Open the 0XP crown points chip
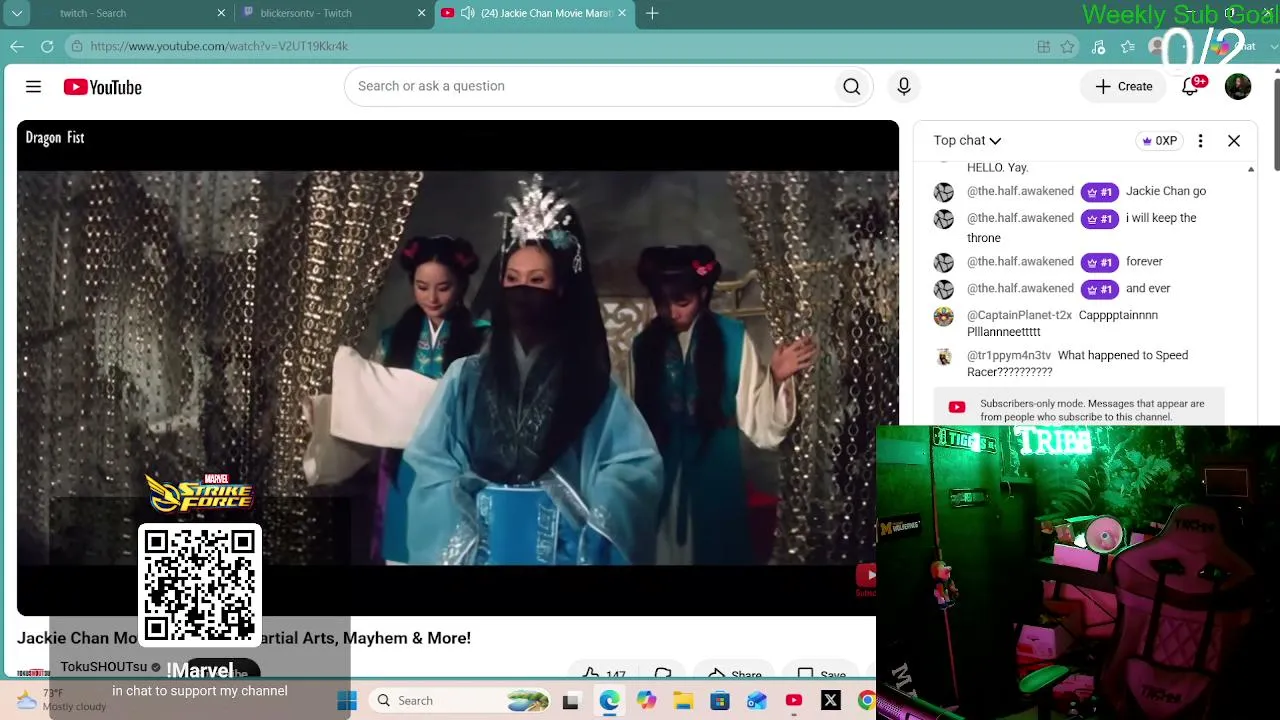 [1160, 141]
